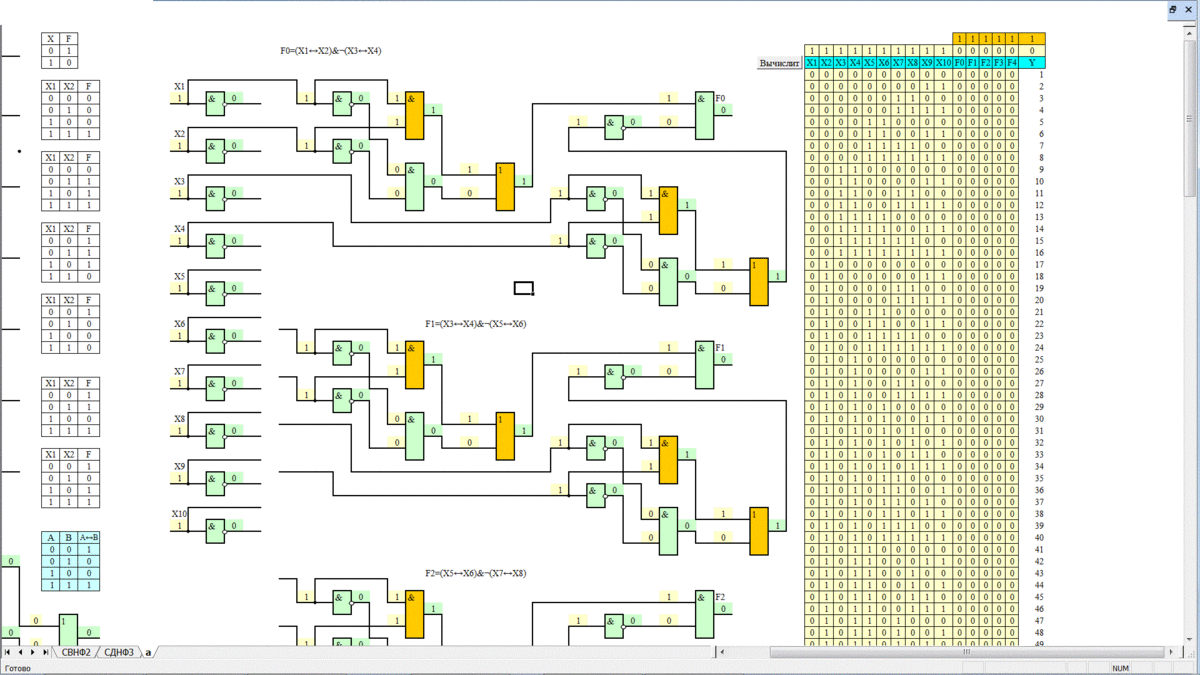Click the previous sheet navigation arrow
The width and height of the screenshot is (1200, 675).
pyautogui.click(x=20, y=652)
